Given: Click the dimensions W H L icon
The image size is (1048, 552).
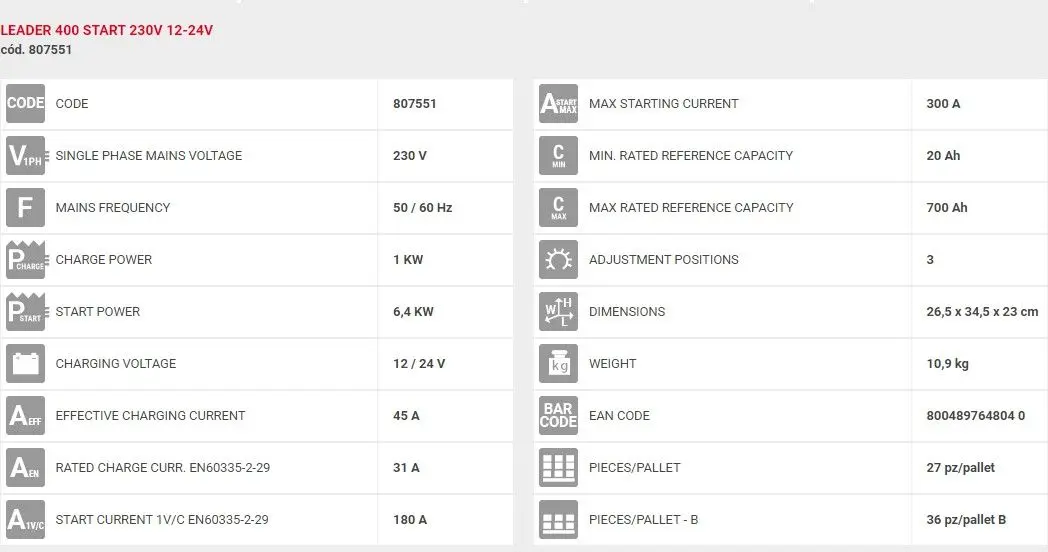Looking at the screenshot, I should (559, 312).
